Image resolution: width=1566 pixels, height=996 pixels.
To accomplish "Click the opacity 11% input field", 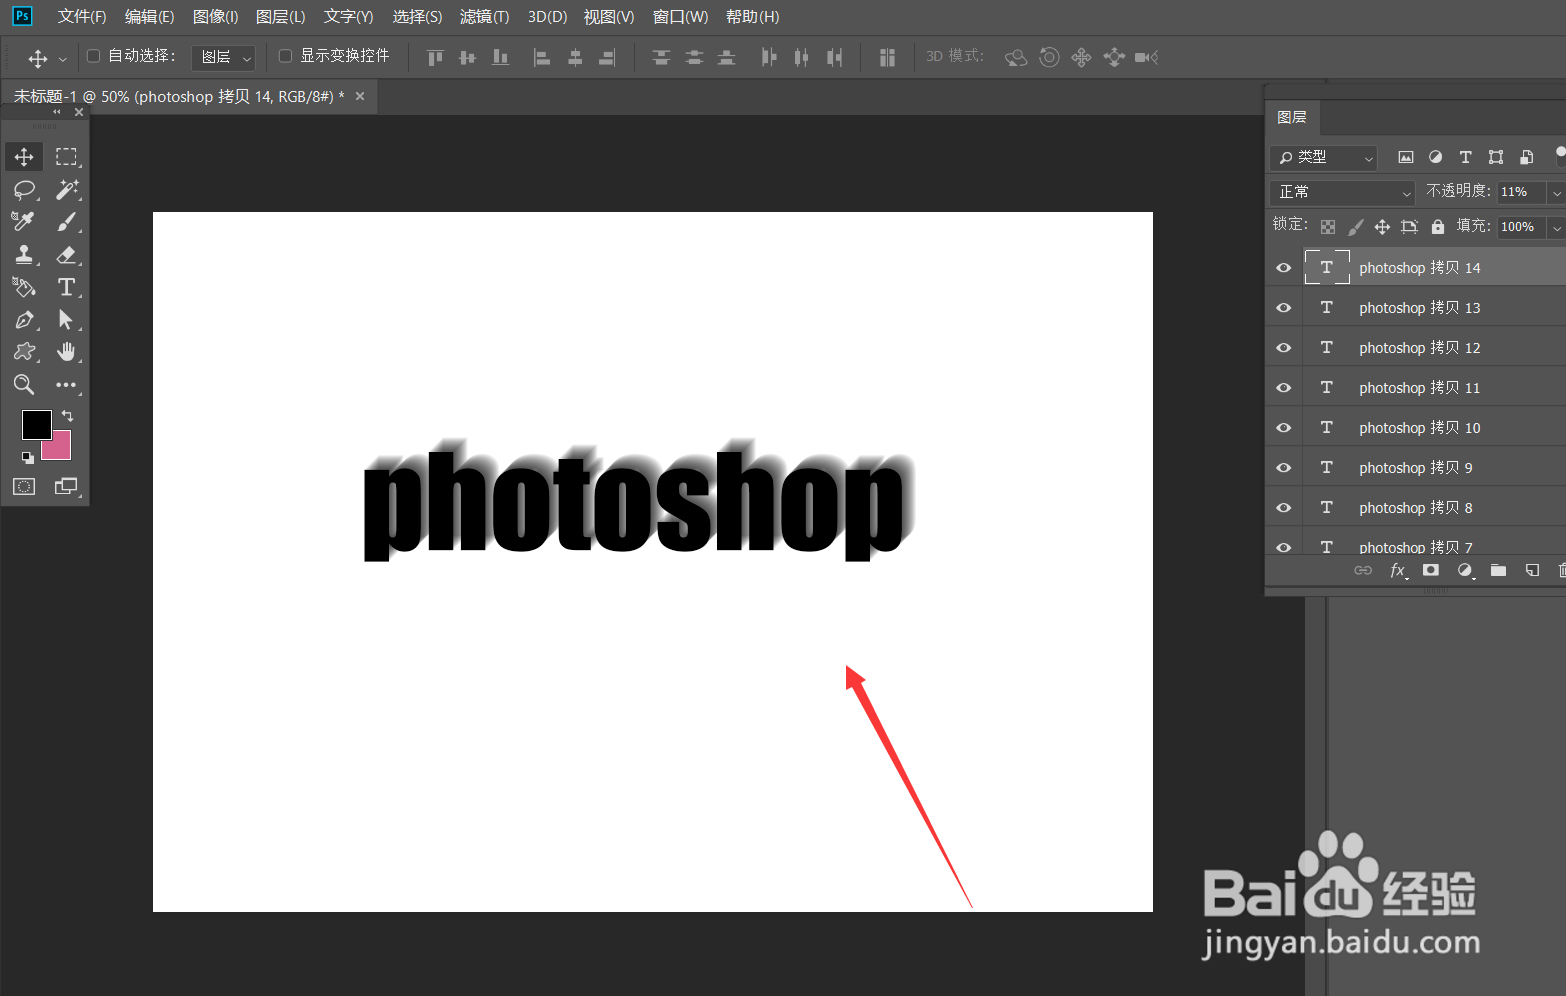I will click(1521, 192).
